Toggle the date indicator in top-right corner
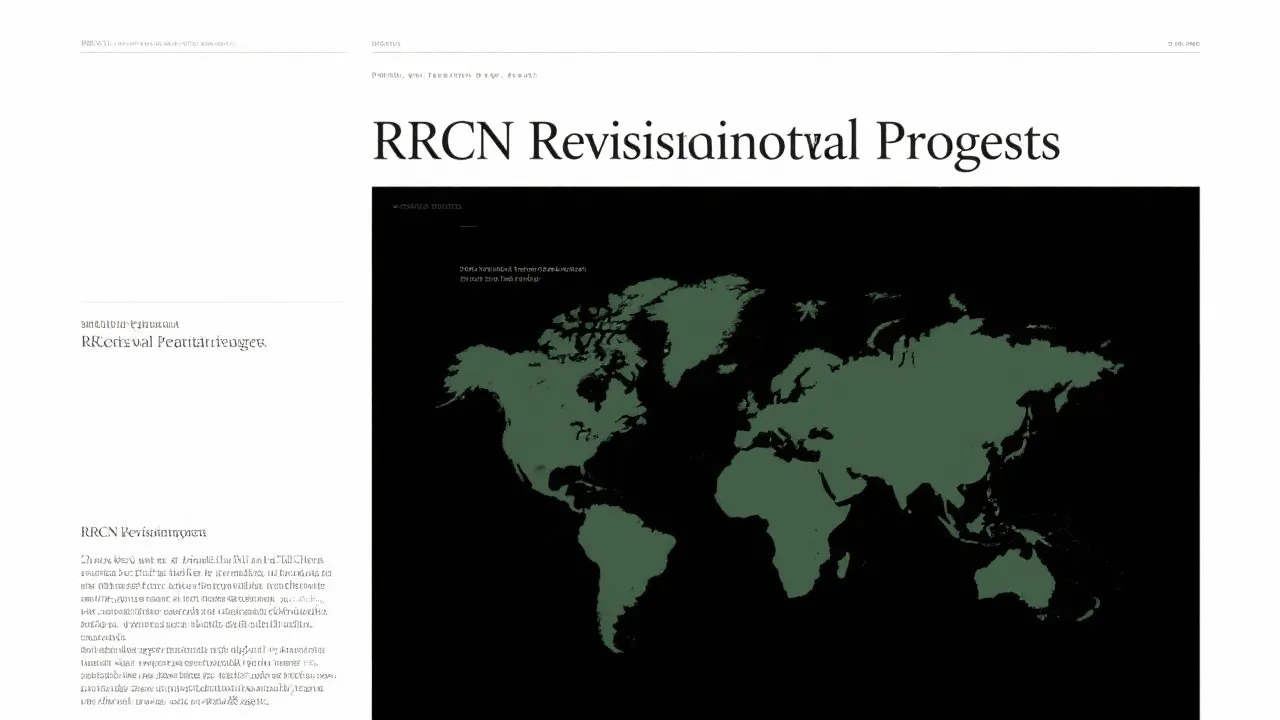The height and width of the screenshot is (720, 1280). pyautogui.click(x=1184, y=43)
